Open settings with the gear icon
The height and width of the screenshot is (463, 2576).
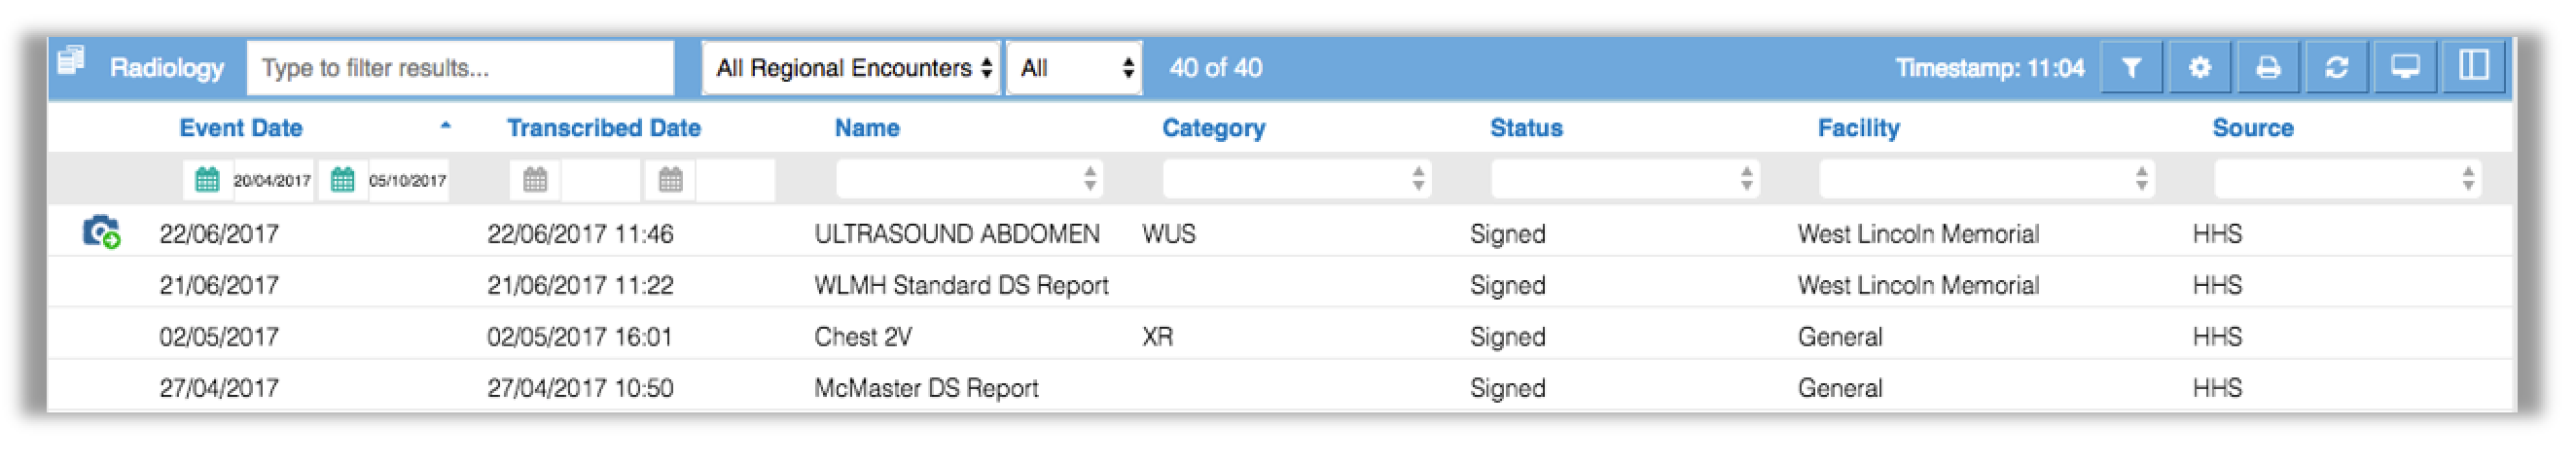pyautogui.click(x=2199, y=68)
